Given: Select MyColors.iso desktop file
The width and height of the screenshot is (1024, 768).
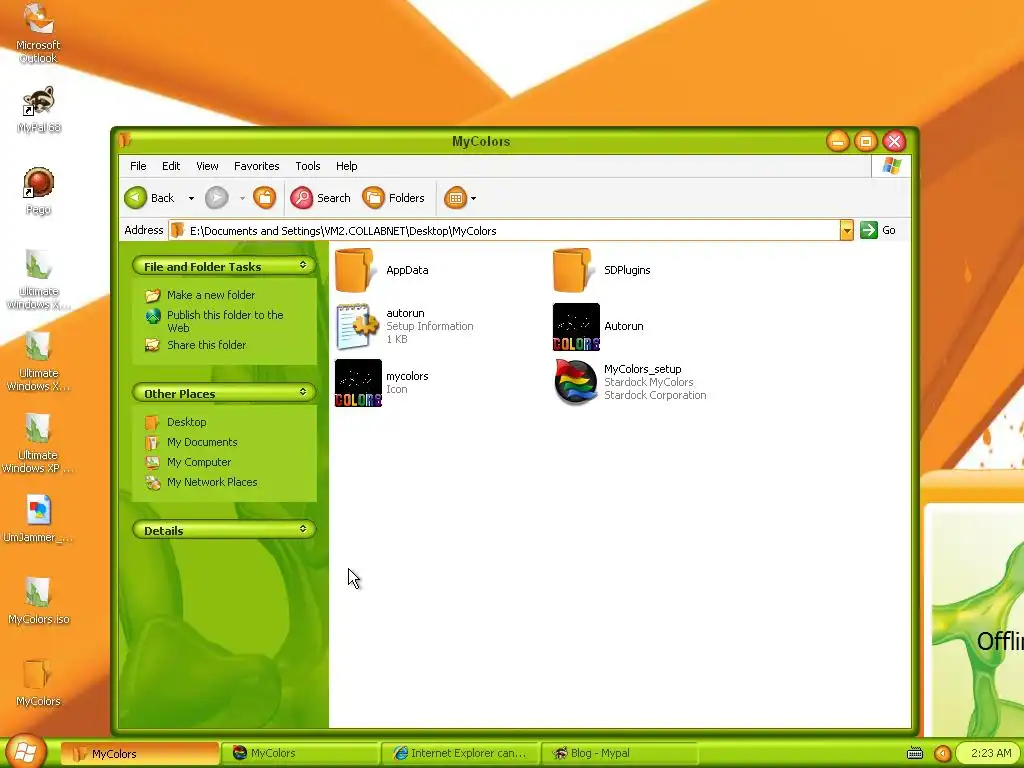Looking at the screenshot, I should click(x=38, y=601).
